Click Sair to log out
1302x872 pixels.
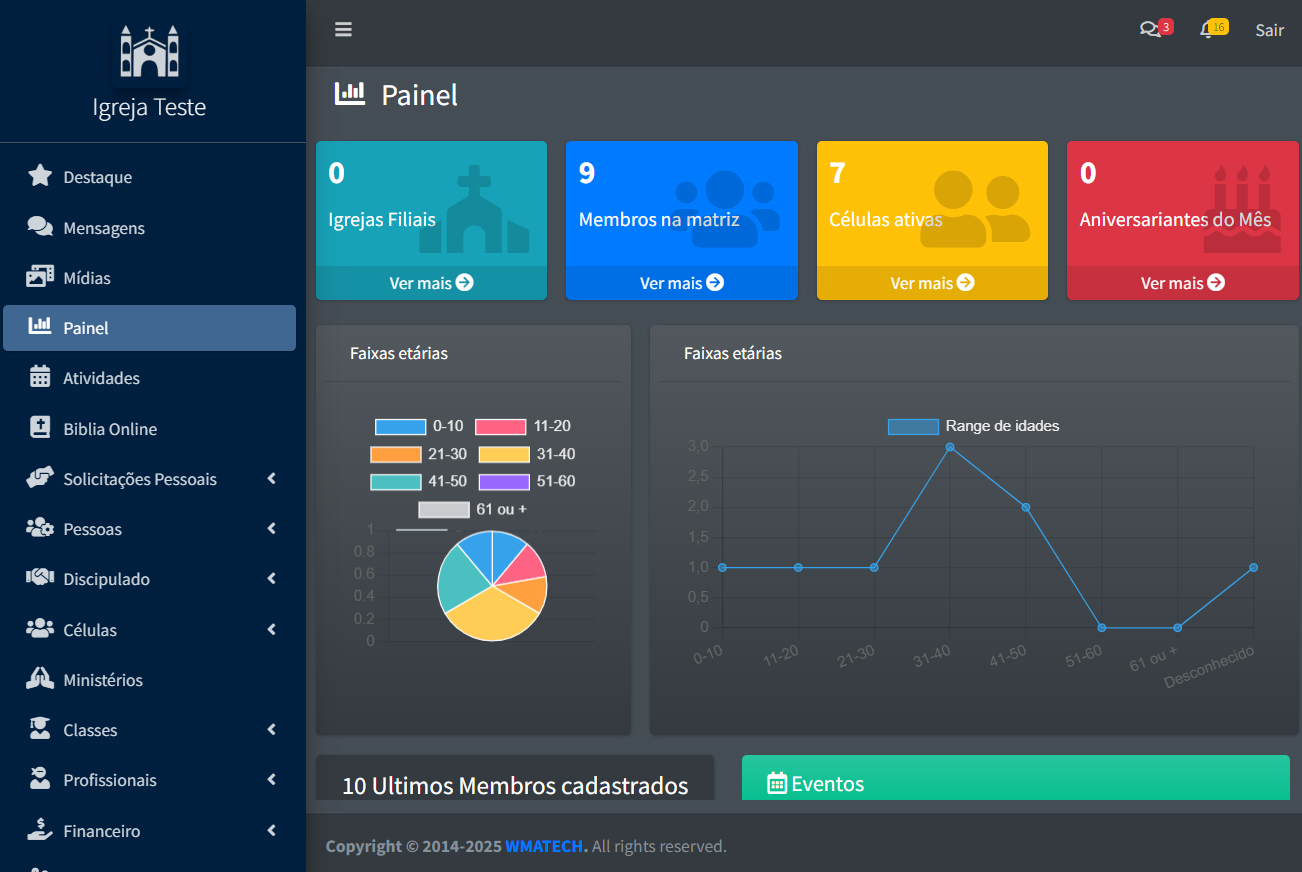1269,30
